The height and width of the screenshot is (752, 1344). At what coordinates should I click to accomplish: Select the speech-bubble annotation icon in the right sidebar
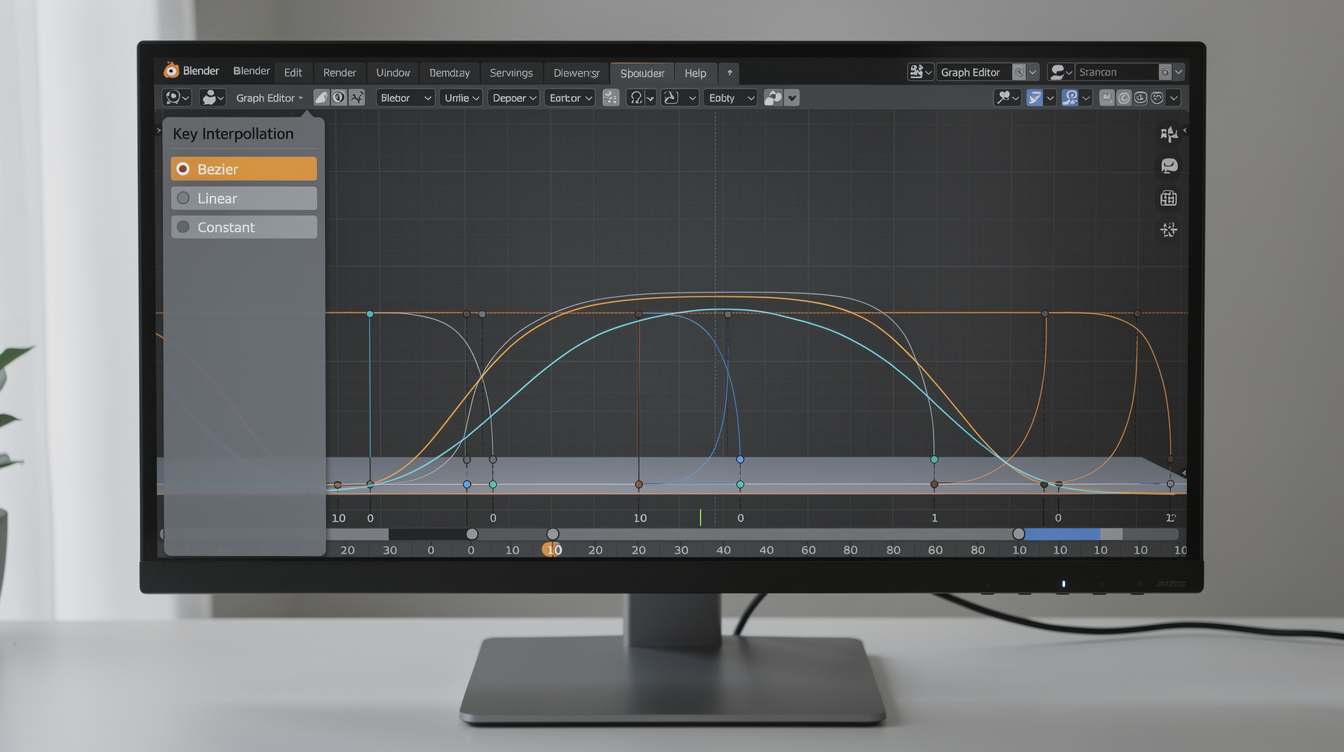click(x=1168, y=165)
